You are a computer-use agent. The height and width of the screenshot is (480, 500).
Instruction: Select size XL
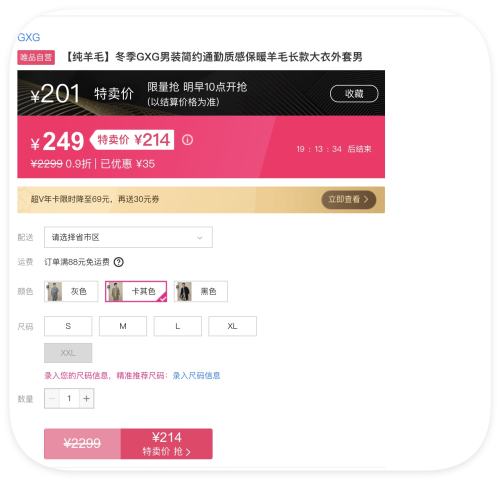point(232,326)
